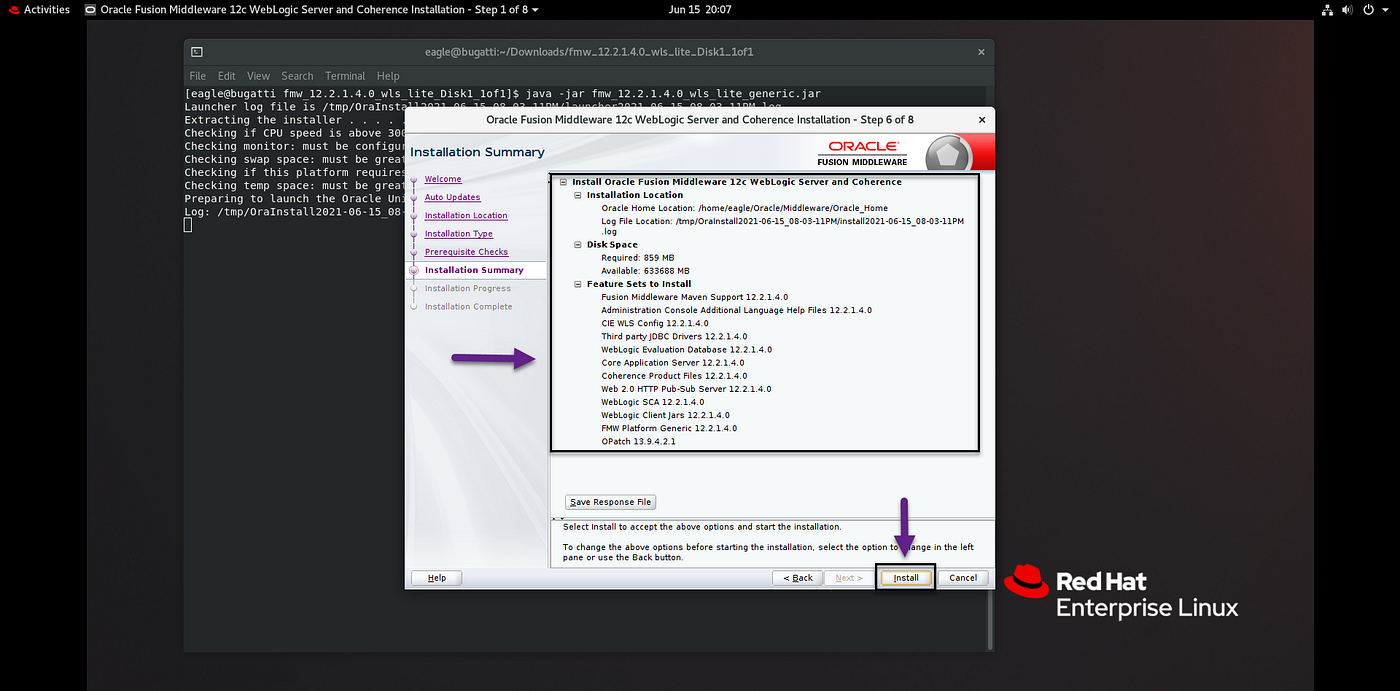1400x691 pixels.
Task: Click the Save Response File button
Action: click(x=610, y=502)
